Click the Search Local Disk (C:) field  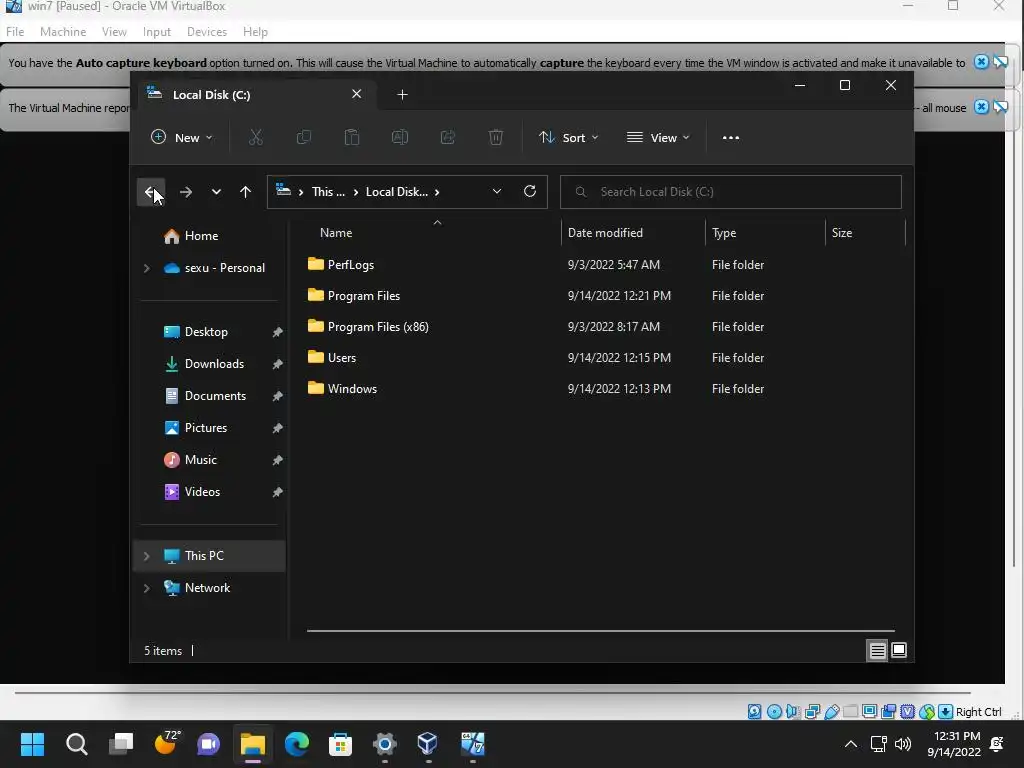(x=731, y=191)
